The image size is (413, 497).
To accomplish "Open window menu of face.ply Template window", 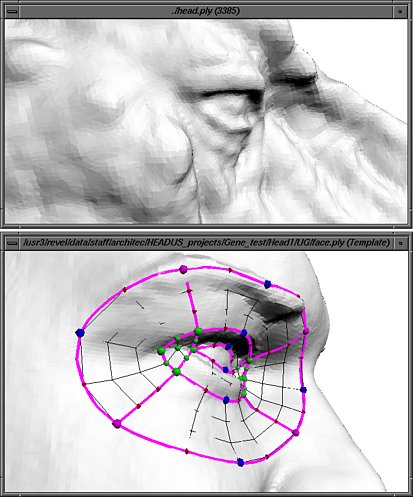I will coord(12,243).
